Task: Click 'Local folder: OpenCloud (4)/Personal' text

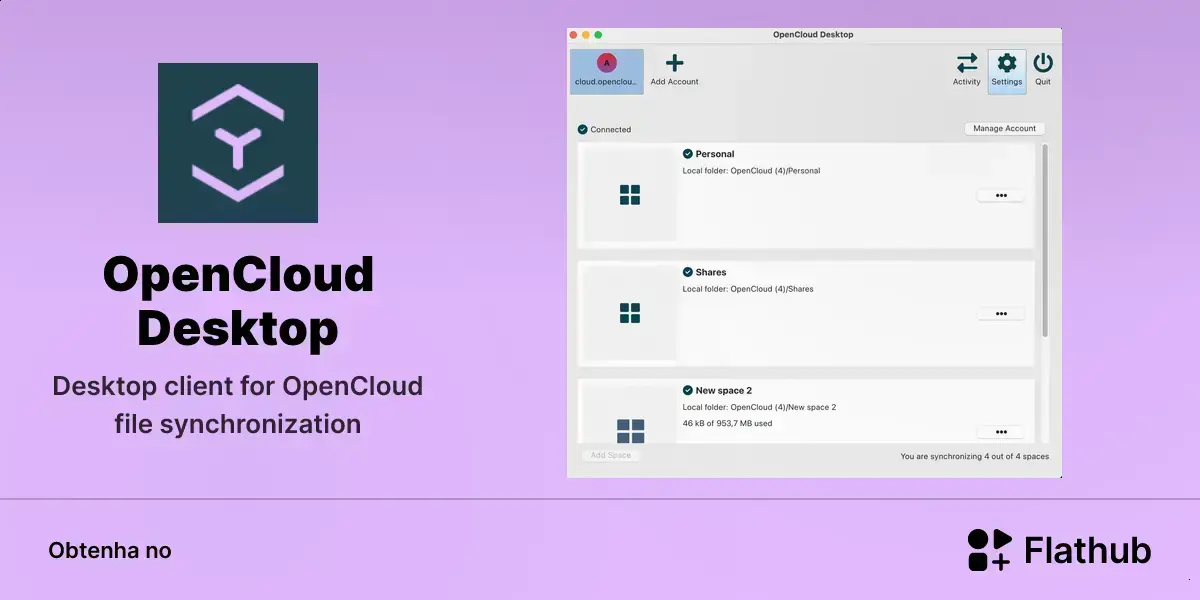Action: tap(751, 171)
